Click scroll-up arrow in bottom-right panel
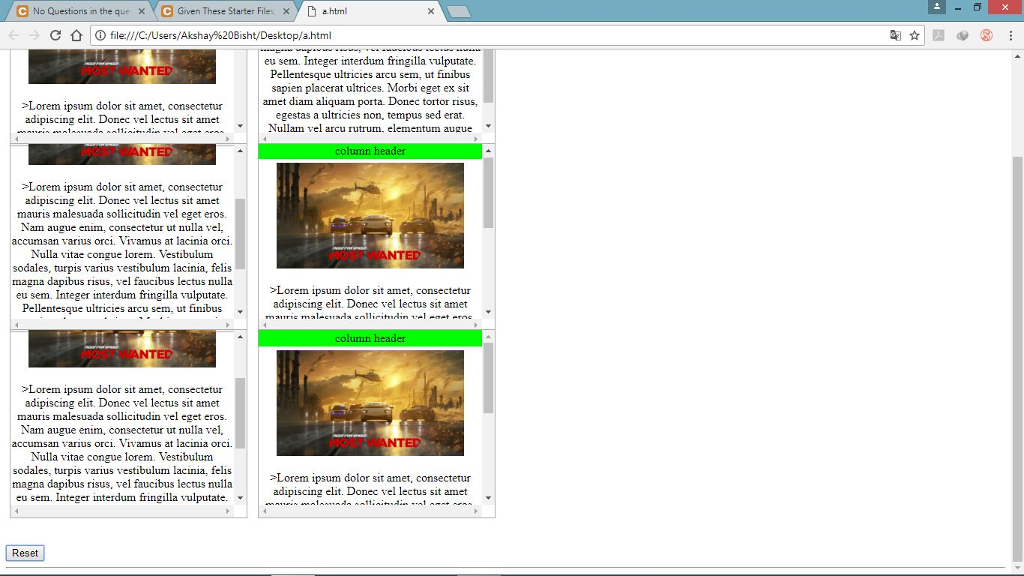 pos(488,337)
